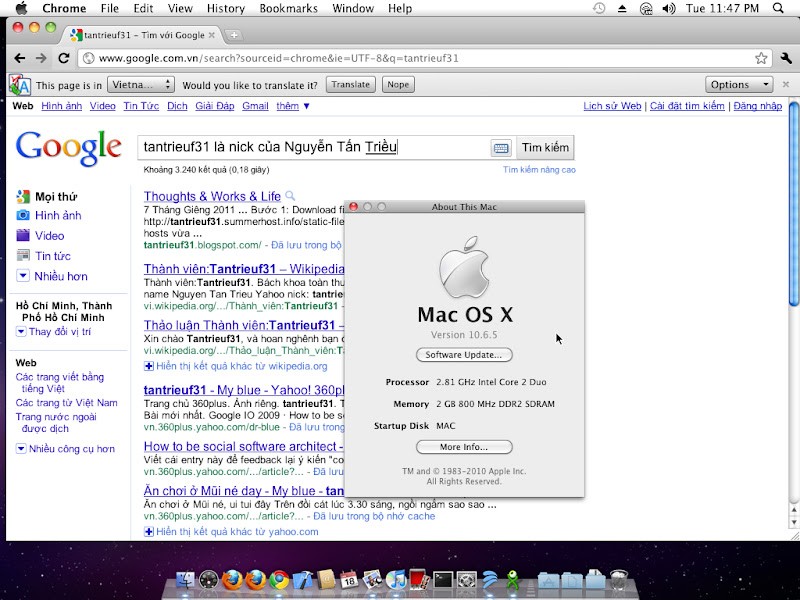Click More Info in About This Mac
This screenshot has width=800, height=600.
(464, 447)
